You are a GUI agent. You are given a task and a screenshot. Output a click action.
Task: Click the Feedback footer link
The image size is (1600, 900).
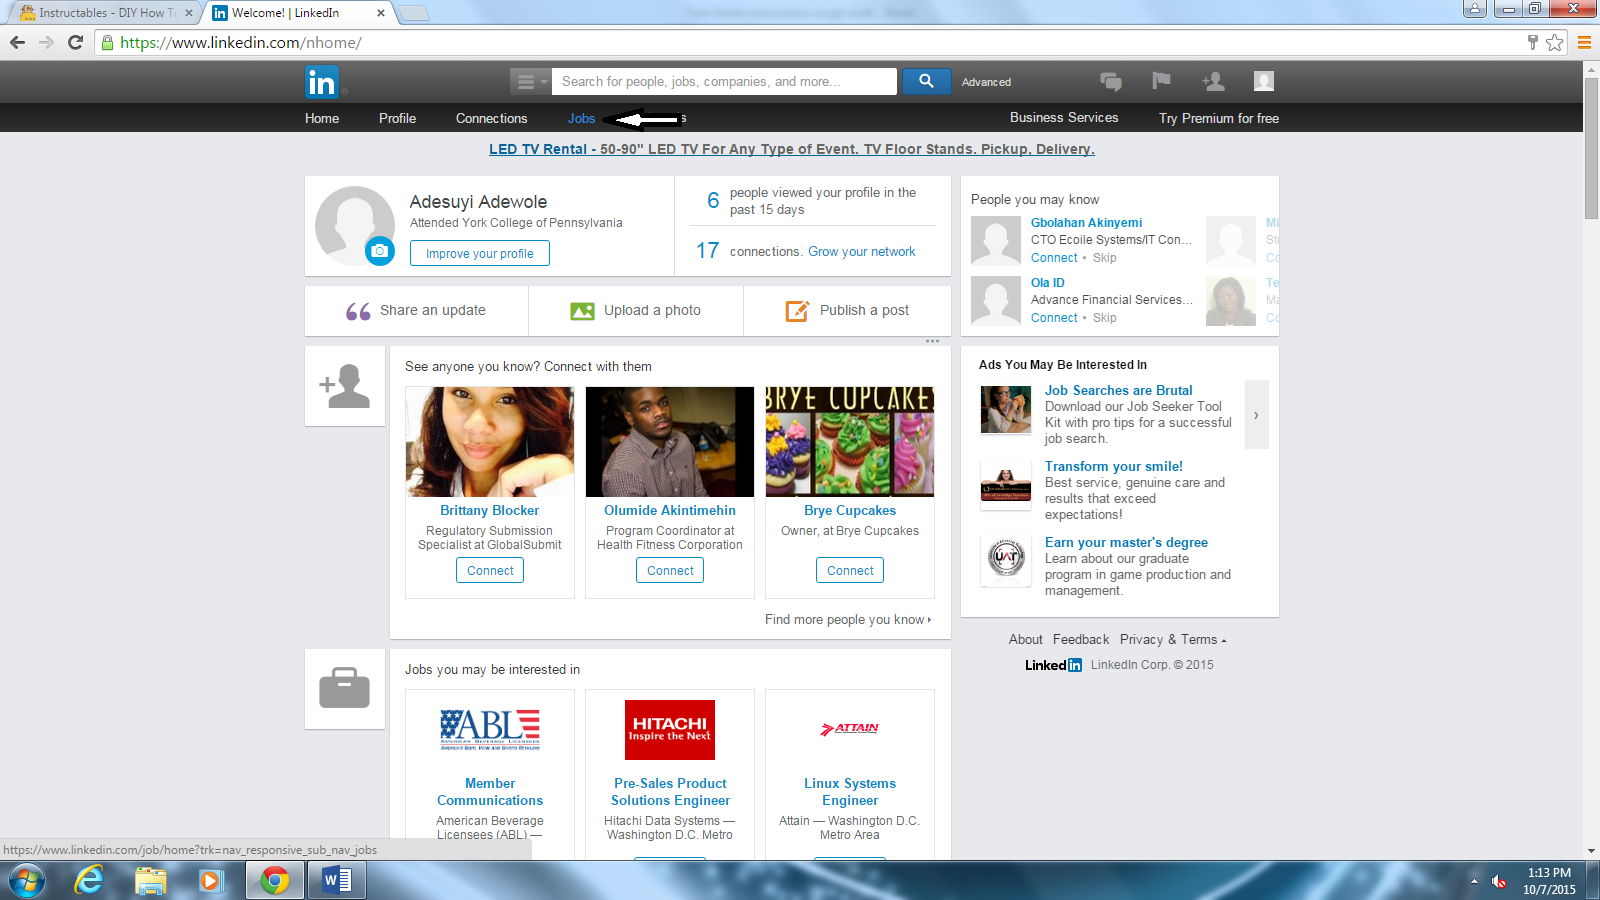pos(1081,640)
